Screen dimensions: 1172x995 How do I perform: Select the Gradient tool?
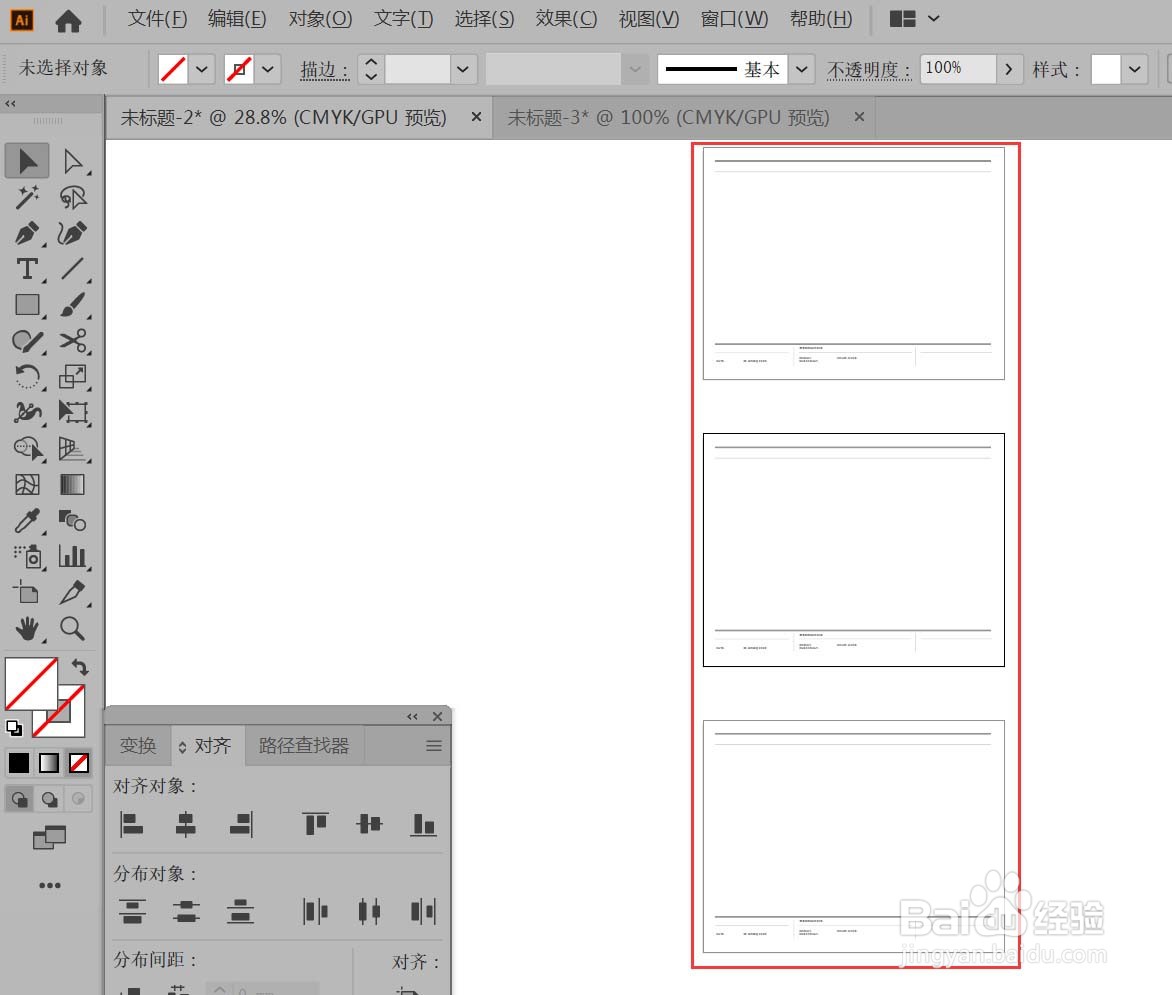coord(73,484)
